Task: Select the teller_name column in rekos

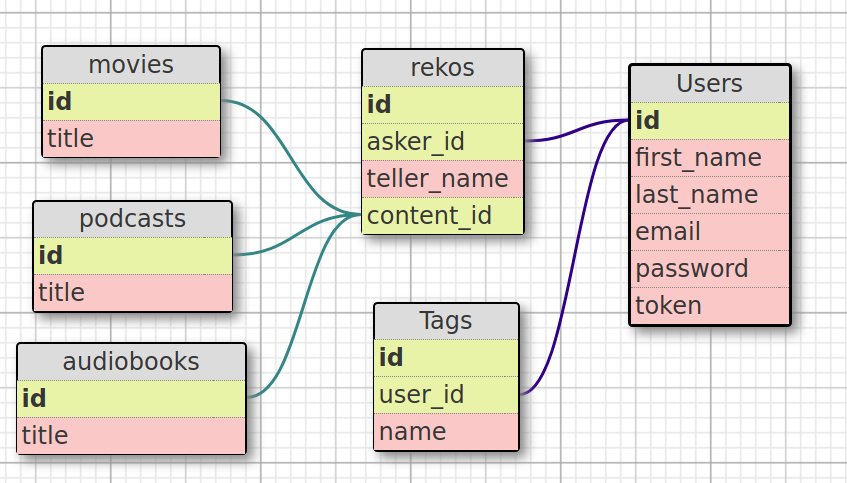Action: 443,179
